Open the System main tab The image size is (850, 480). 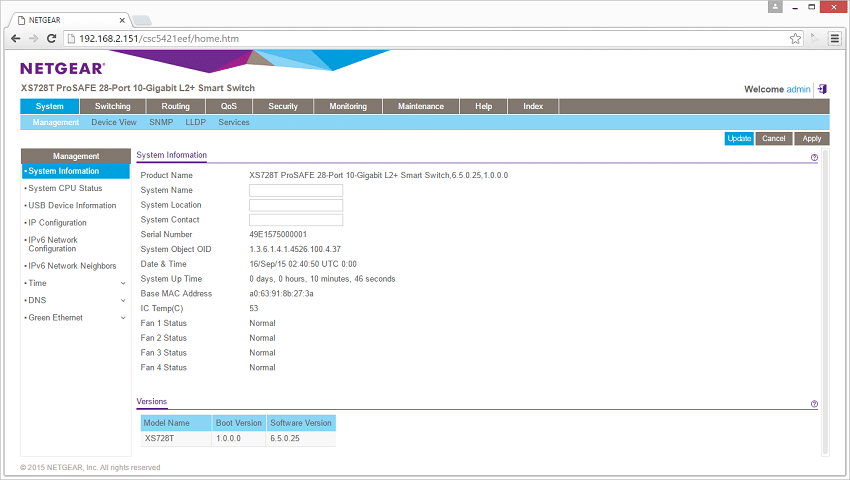click(x=49, y=106)
